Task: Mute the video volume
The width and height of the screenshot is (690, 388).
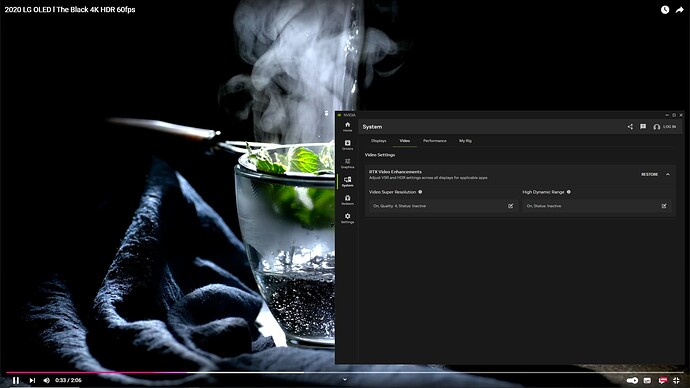Action: (x=46, y=380)
